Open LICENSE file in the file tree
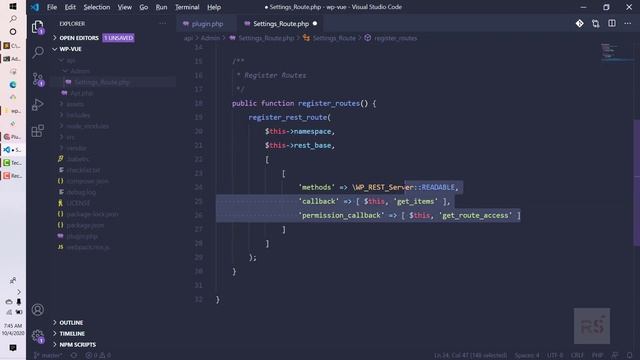This screenshot has width=640, height=360. [78, 203]
